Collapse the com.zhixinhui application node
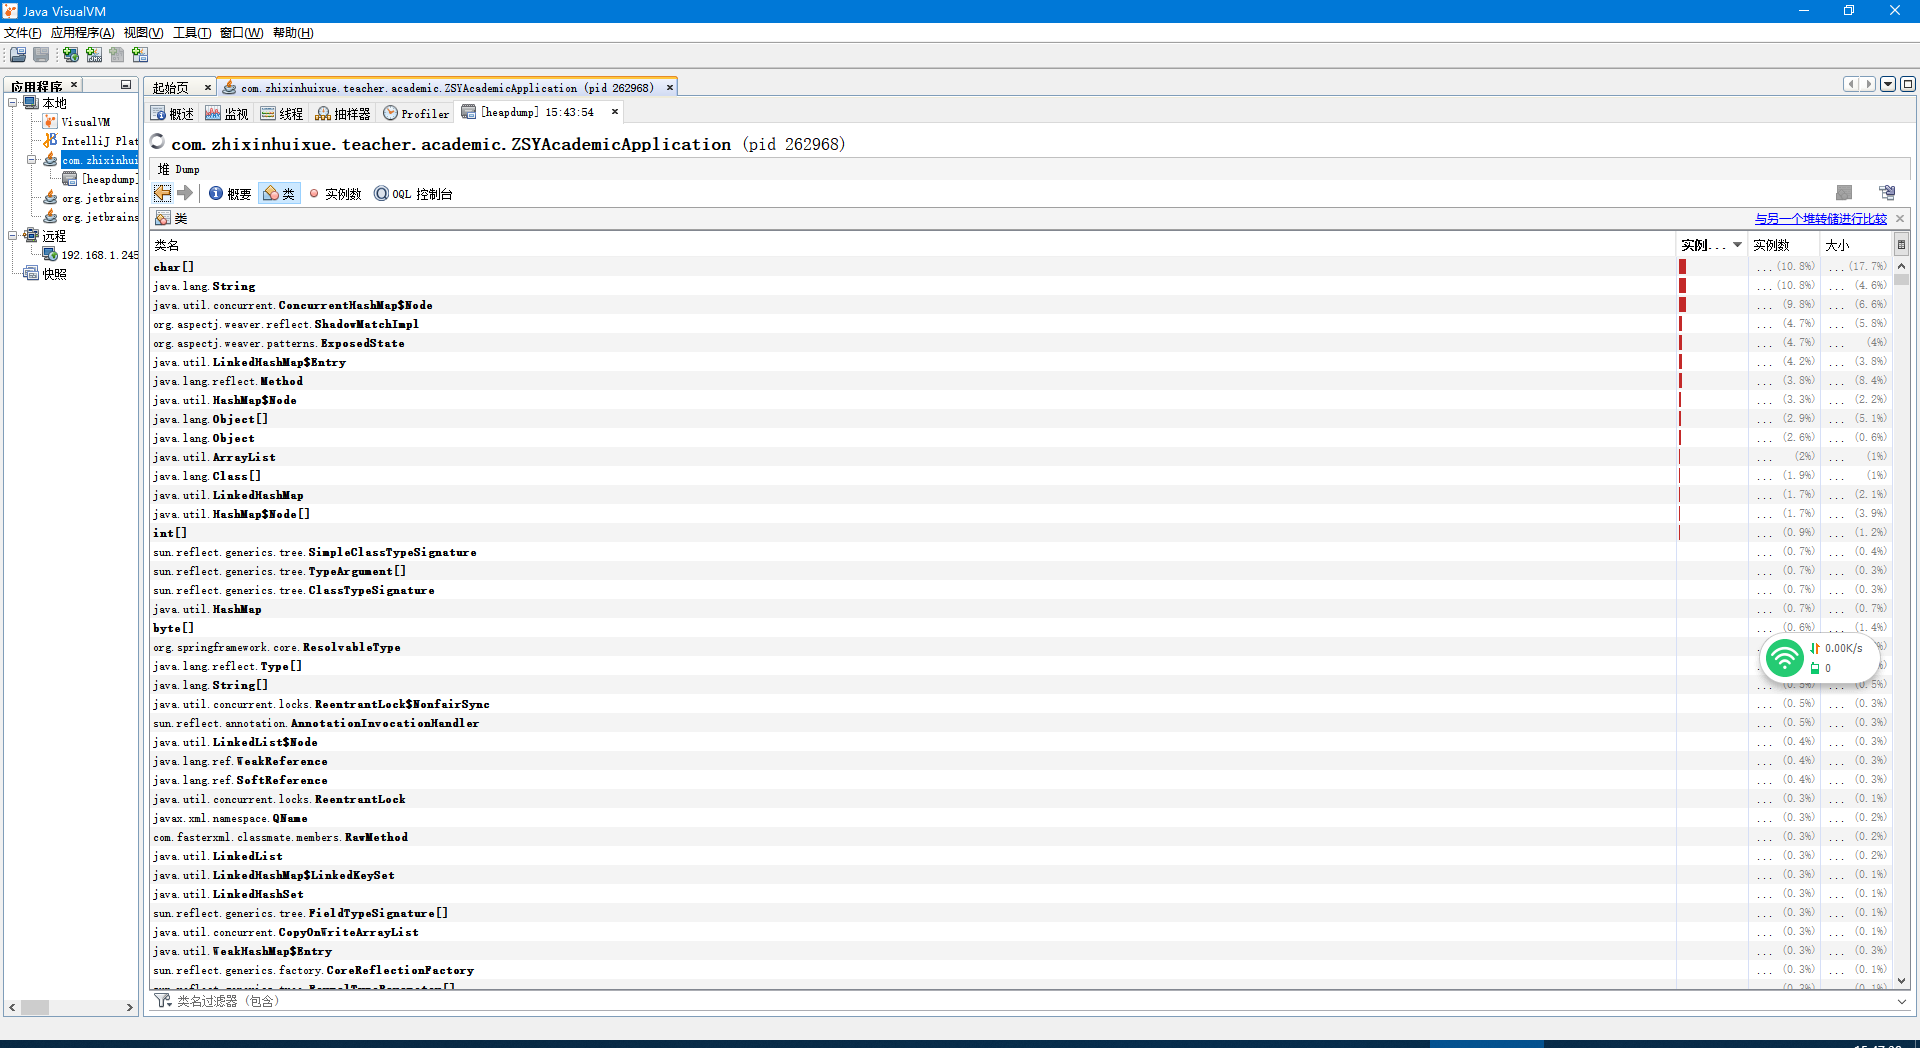1920x1048 pixels. click(x=31, y=160)
